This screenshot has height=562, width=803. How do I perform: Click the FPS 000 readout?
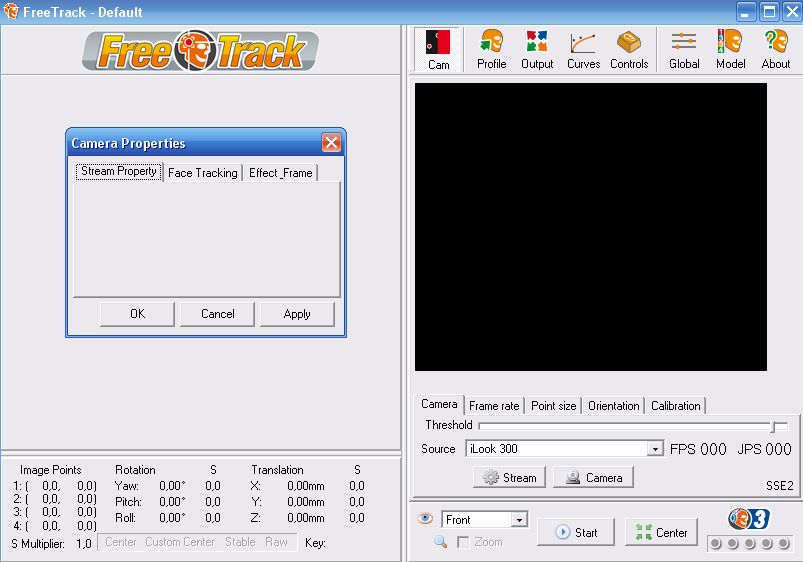[698, 449]
